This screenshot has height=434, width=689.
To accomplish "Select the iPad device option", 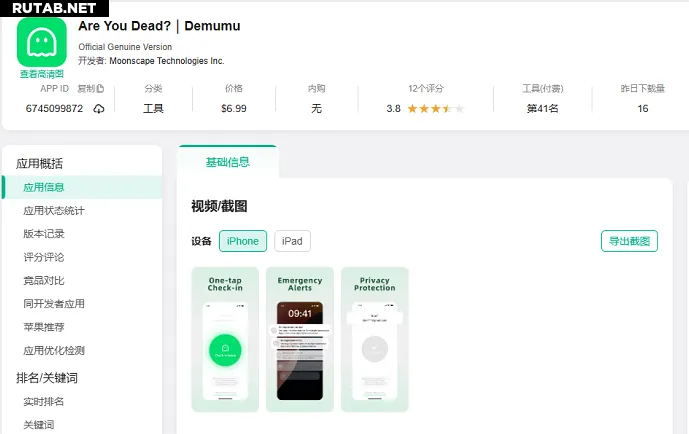I will pos(292,241).
